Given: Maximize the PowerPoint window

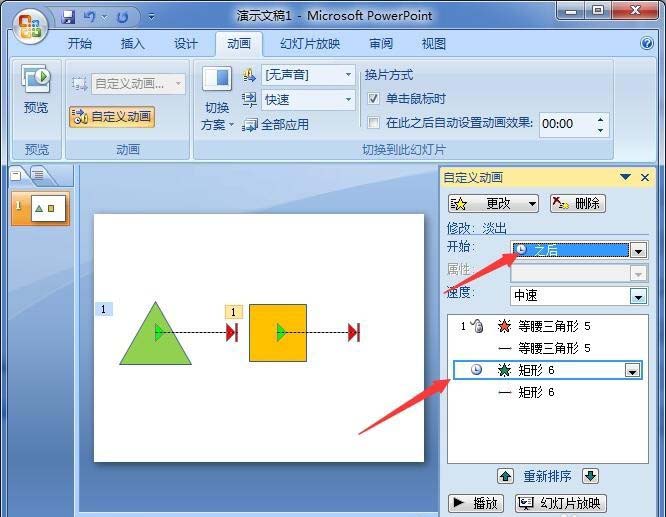Looking at the screenshot, I should coord(597,10).
